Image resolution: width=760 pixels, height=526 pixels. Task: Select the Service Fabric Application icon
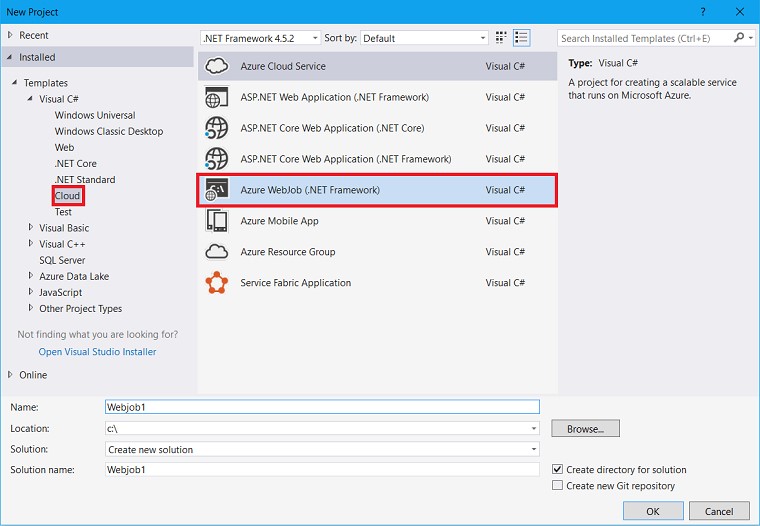(216, 283)
